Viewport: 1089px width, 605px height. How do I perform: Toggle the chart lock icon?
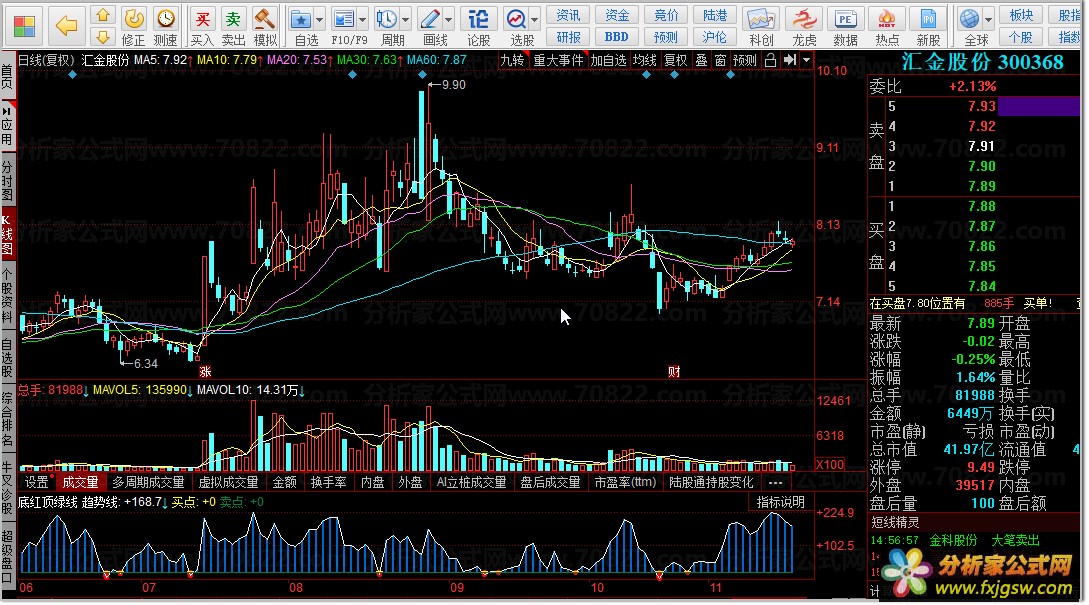770,60
